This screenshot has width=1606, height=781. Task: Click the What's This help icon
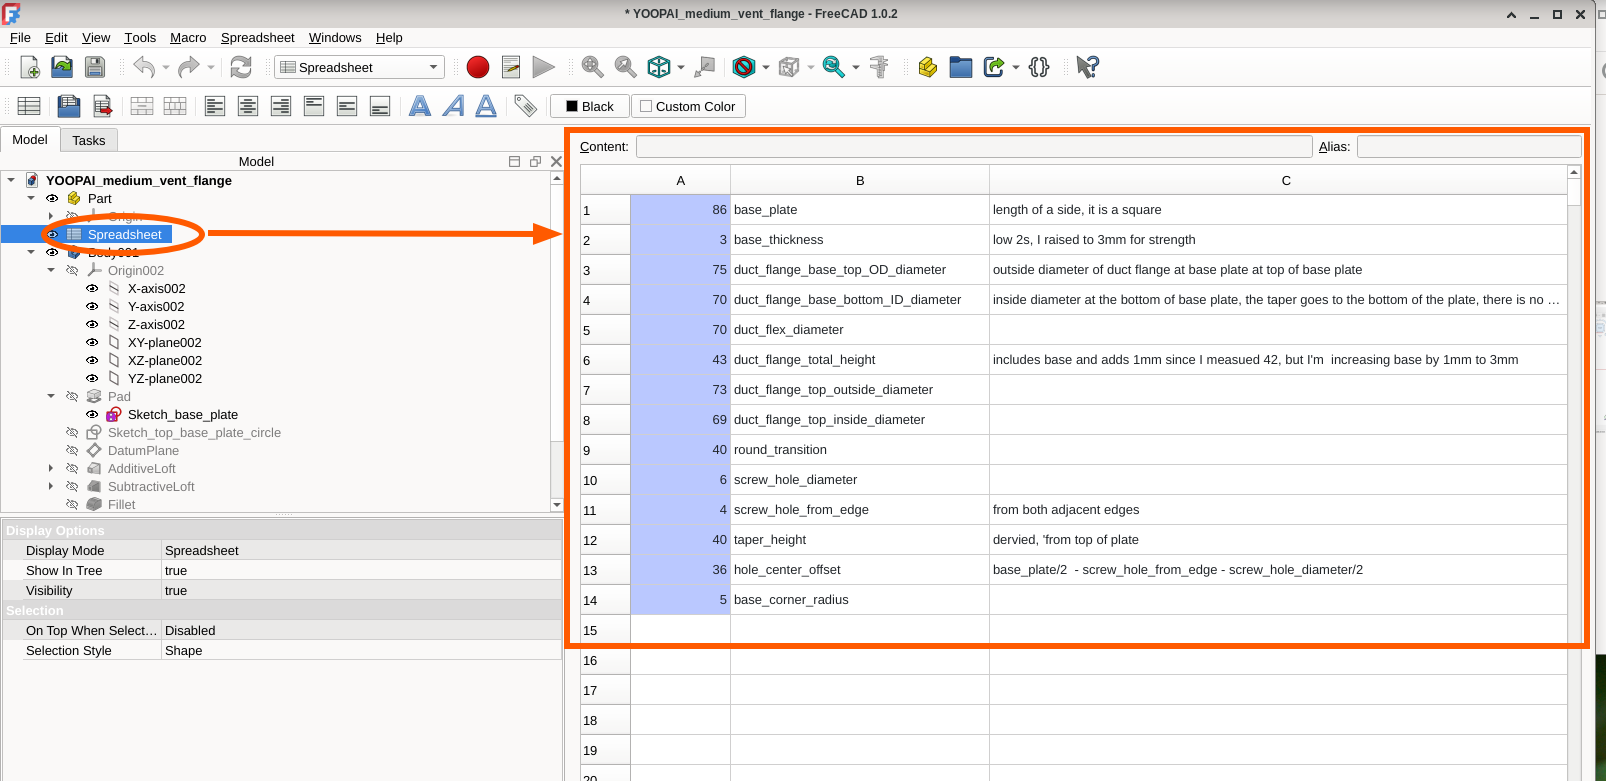pyautogui.click(x=1087, y=67)
